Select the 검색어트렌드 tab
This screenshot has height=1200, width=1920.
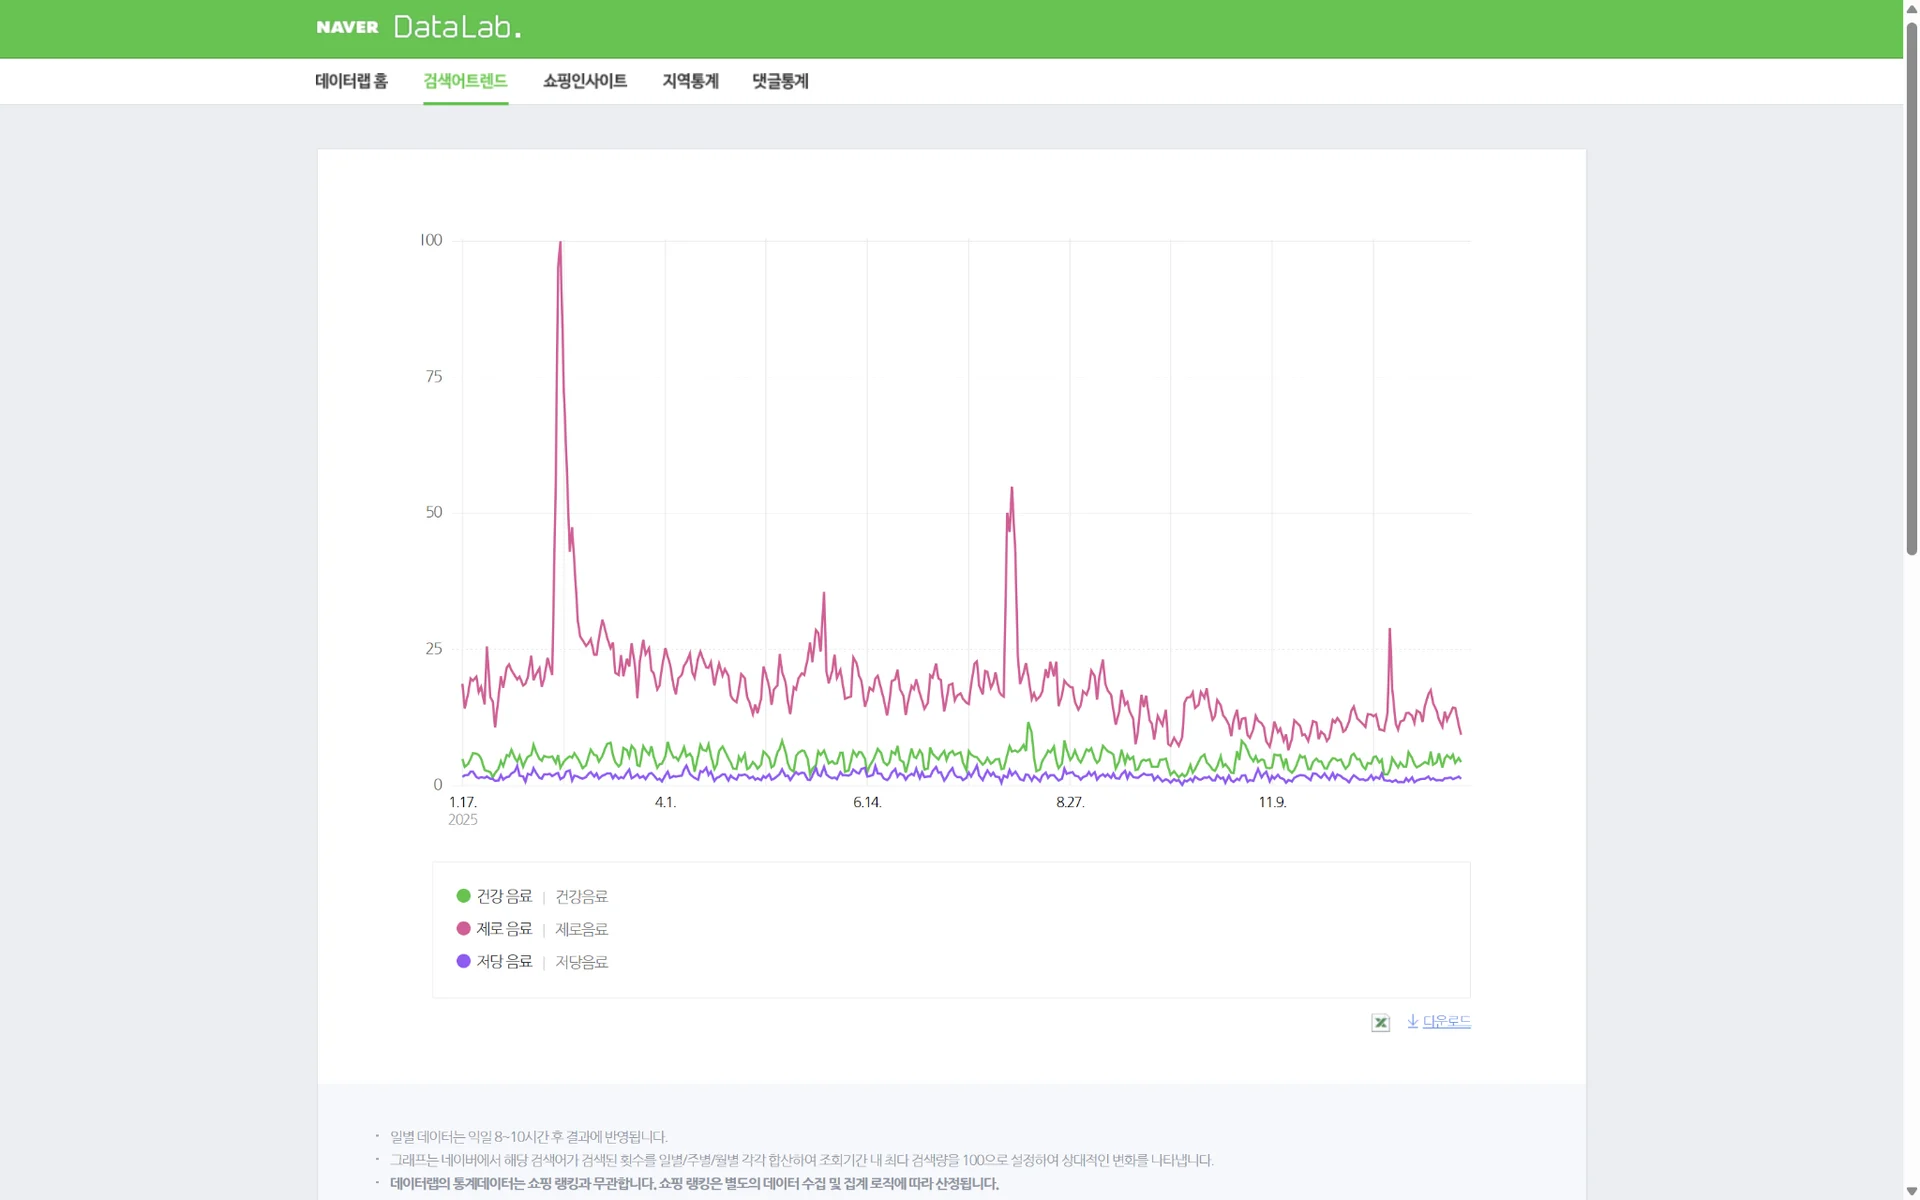[465, 81]
